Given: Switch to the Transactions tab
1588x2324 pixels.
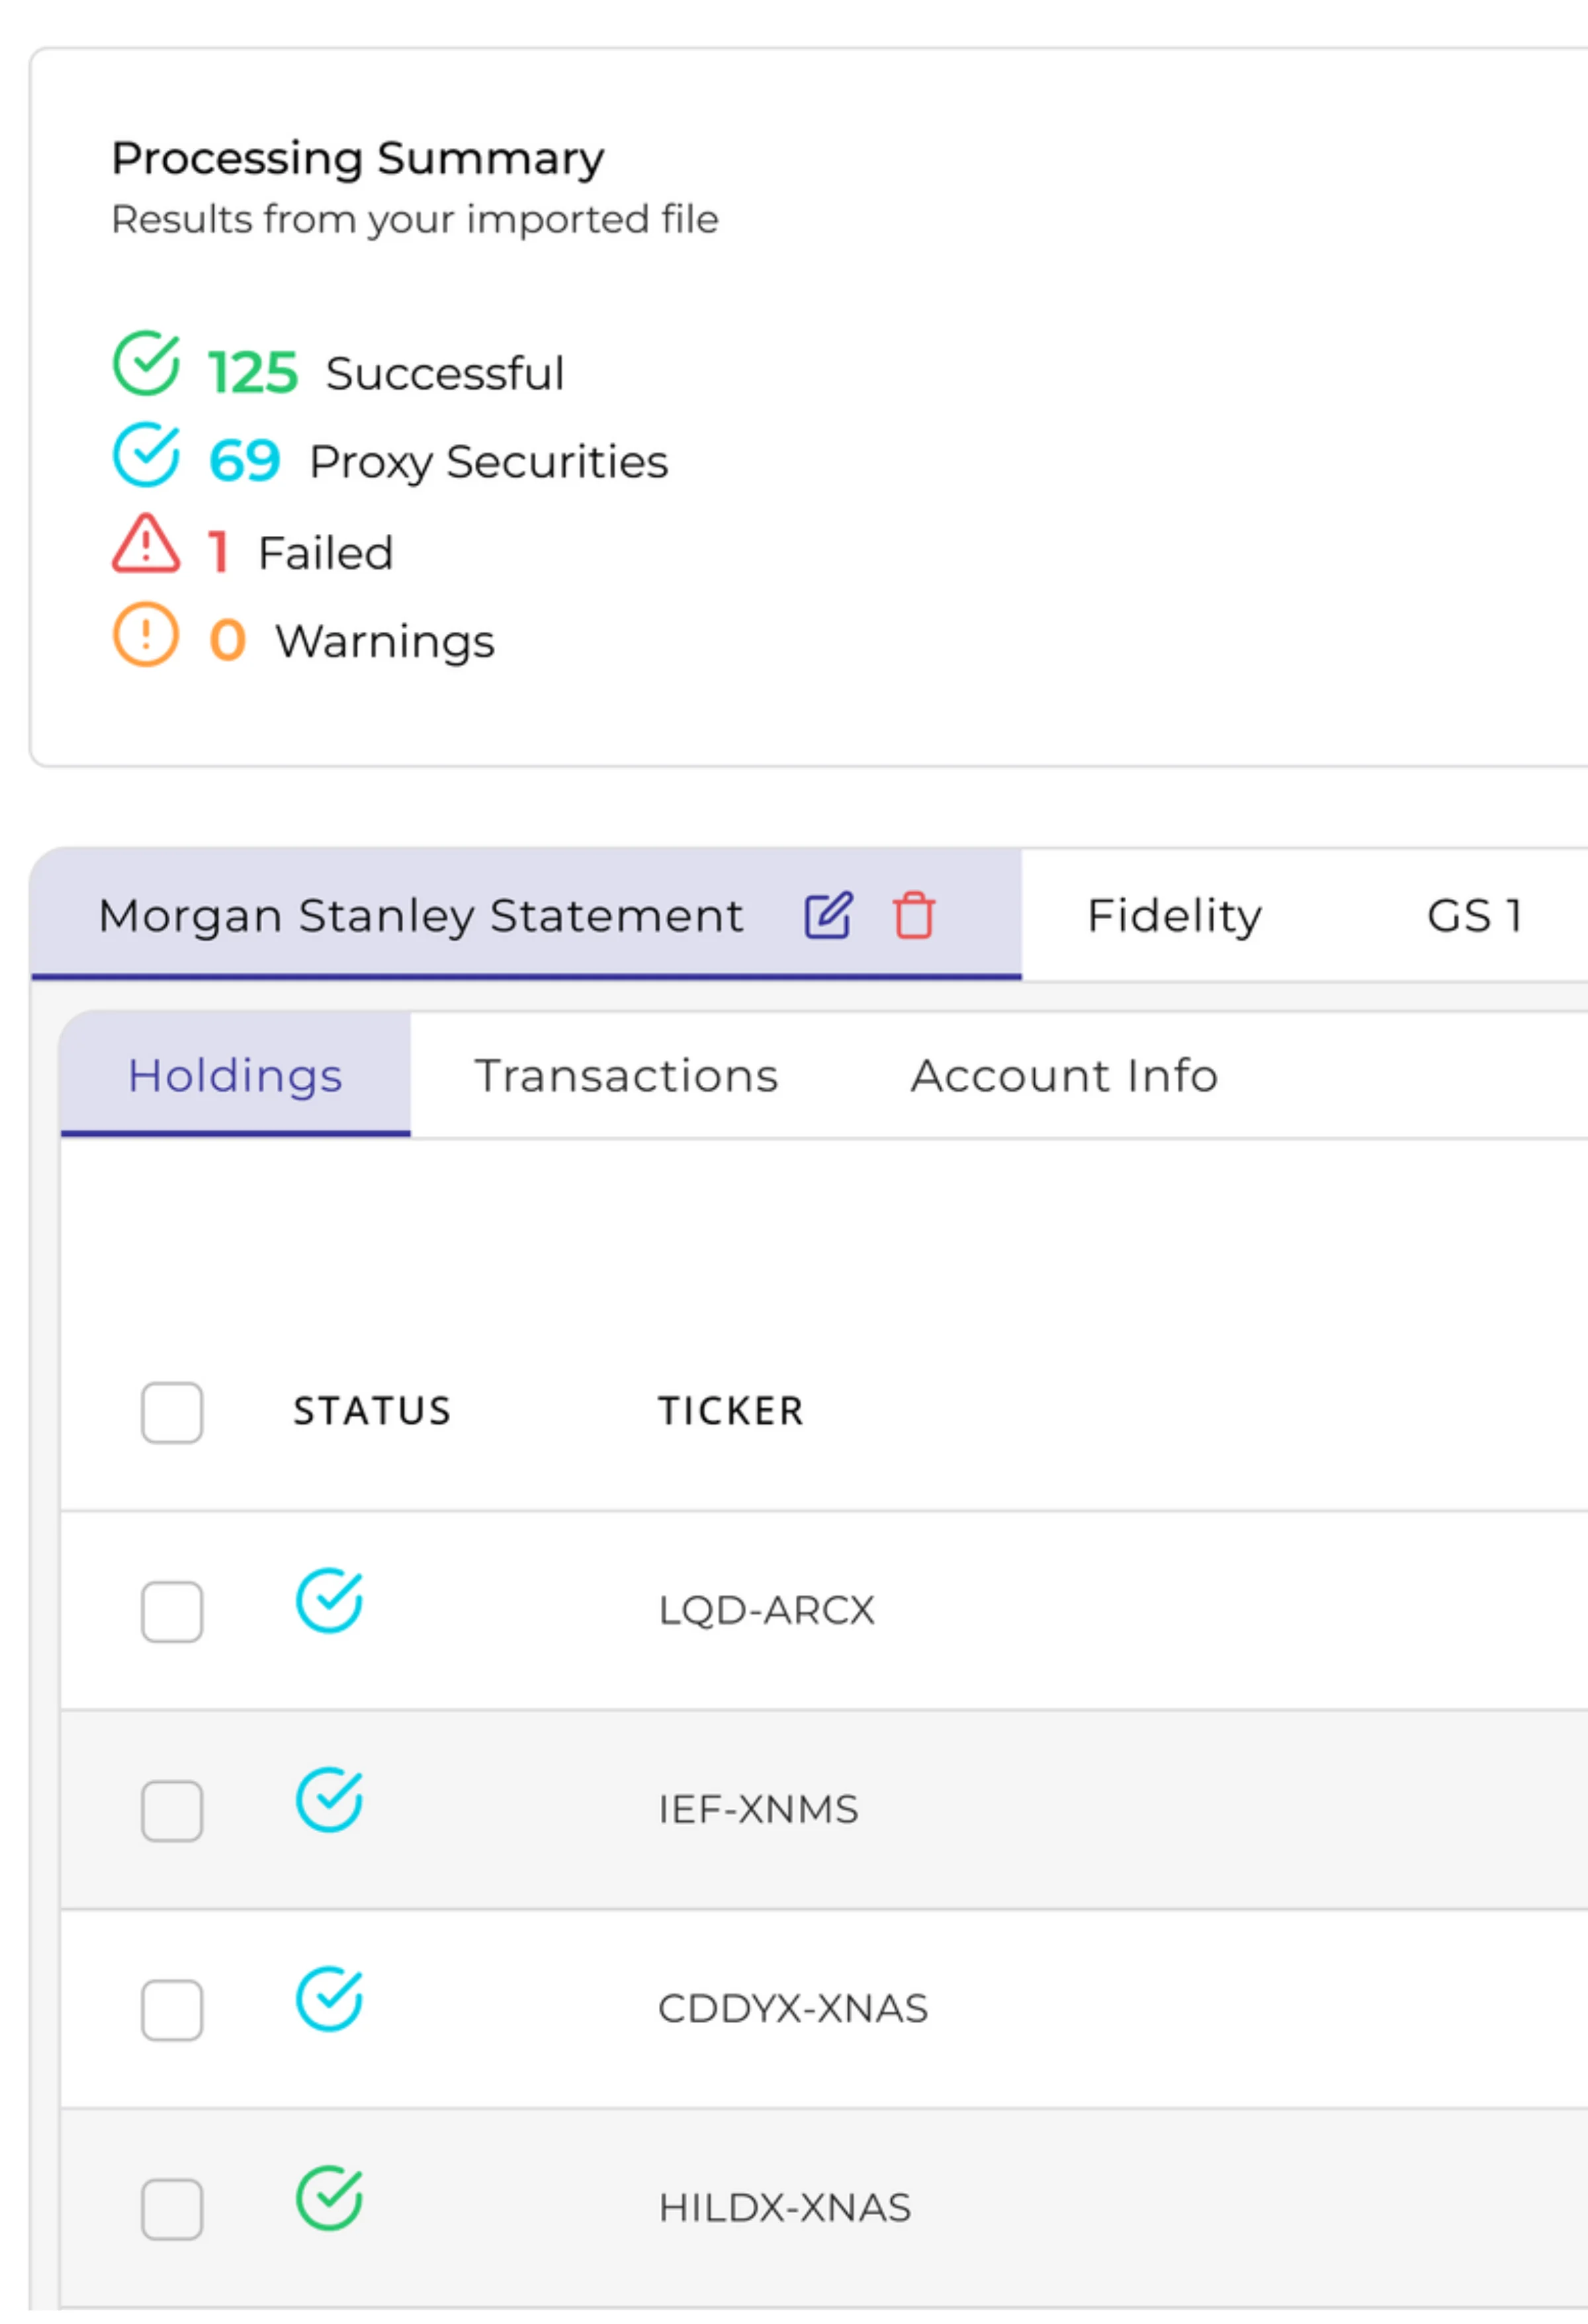Looking at the screenshot, I should point(627,1075).
